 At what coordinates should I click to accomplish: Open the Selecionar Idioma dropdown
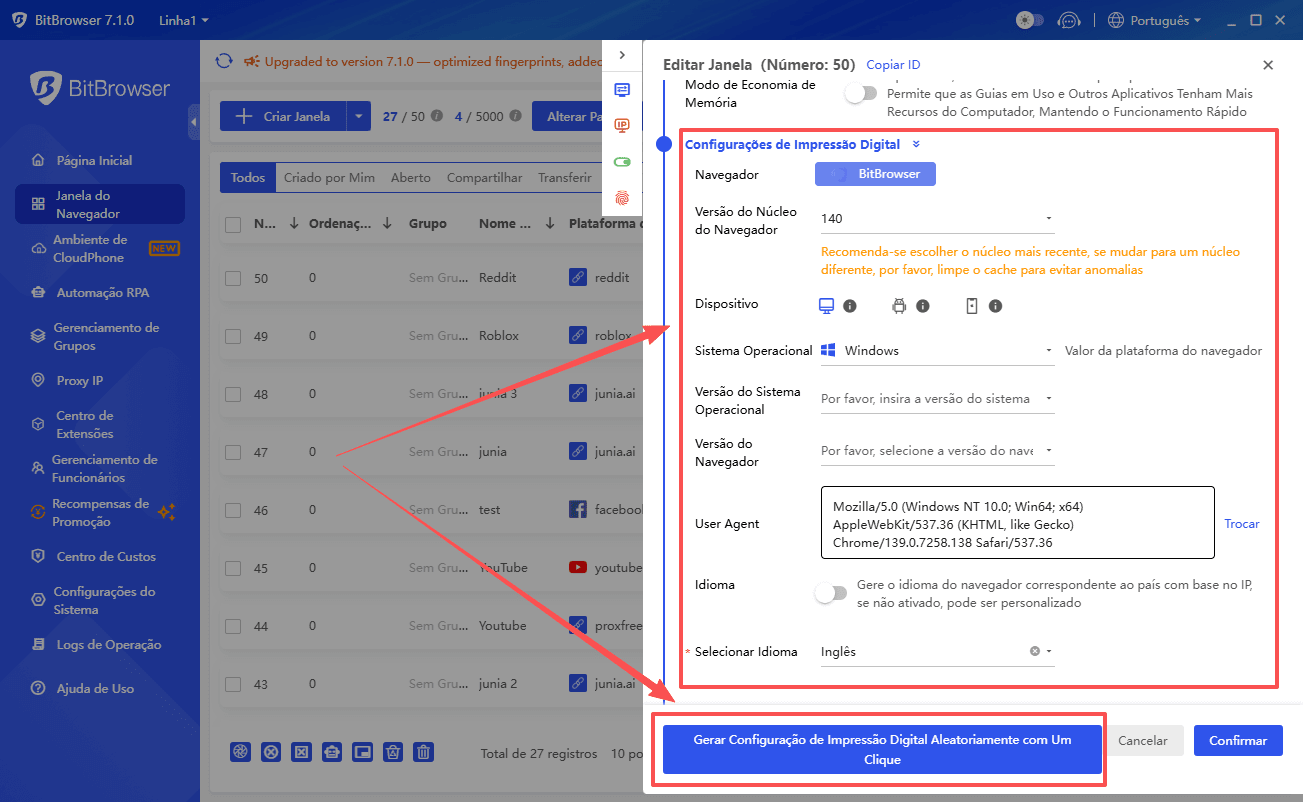click(936, 651)
